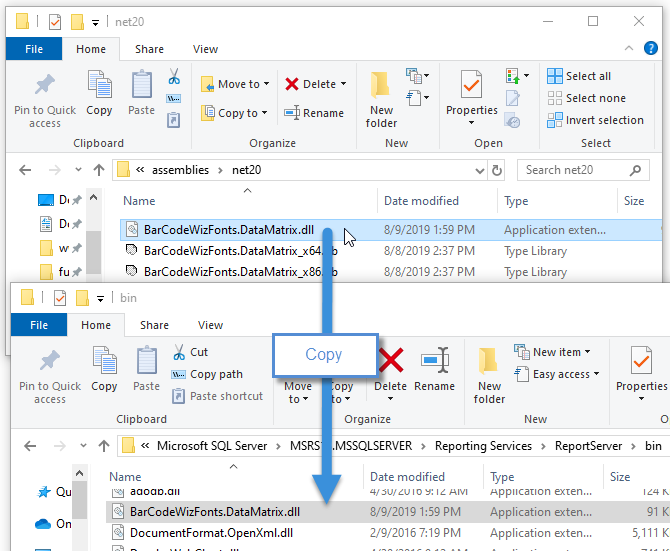Screen dimensions: 670x551
Task: Switch to Share tab in net20 window
Action: point(149,49)
